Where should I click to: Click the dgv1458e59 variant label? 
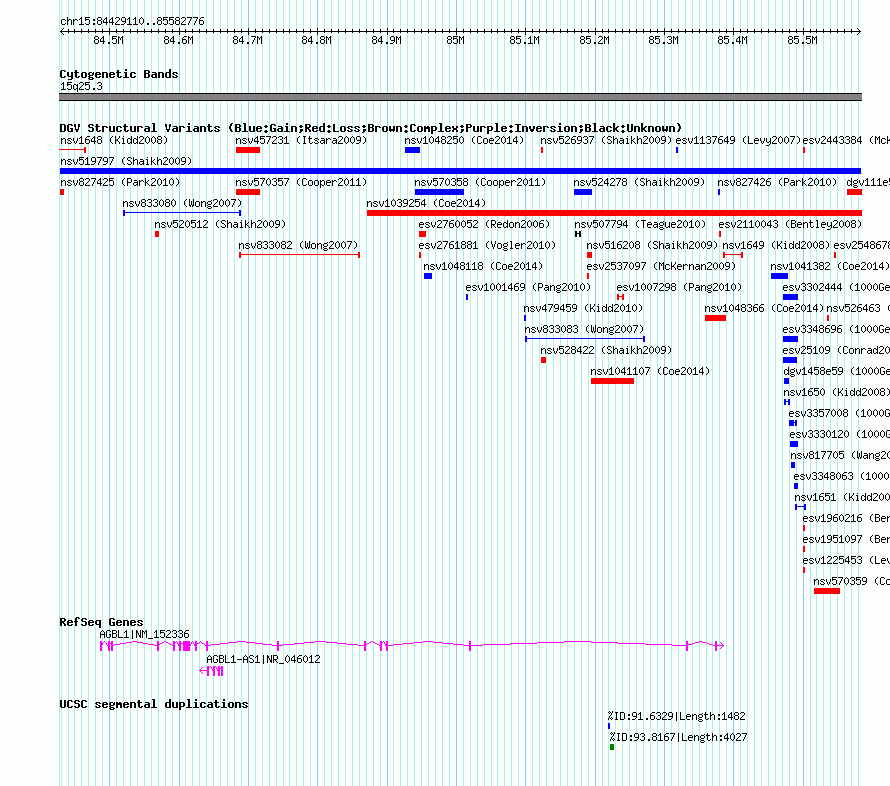tap(836, 371)
